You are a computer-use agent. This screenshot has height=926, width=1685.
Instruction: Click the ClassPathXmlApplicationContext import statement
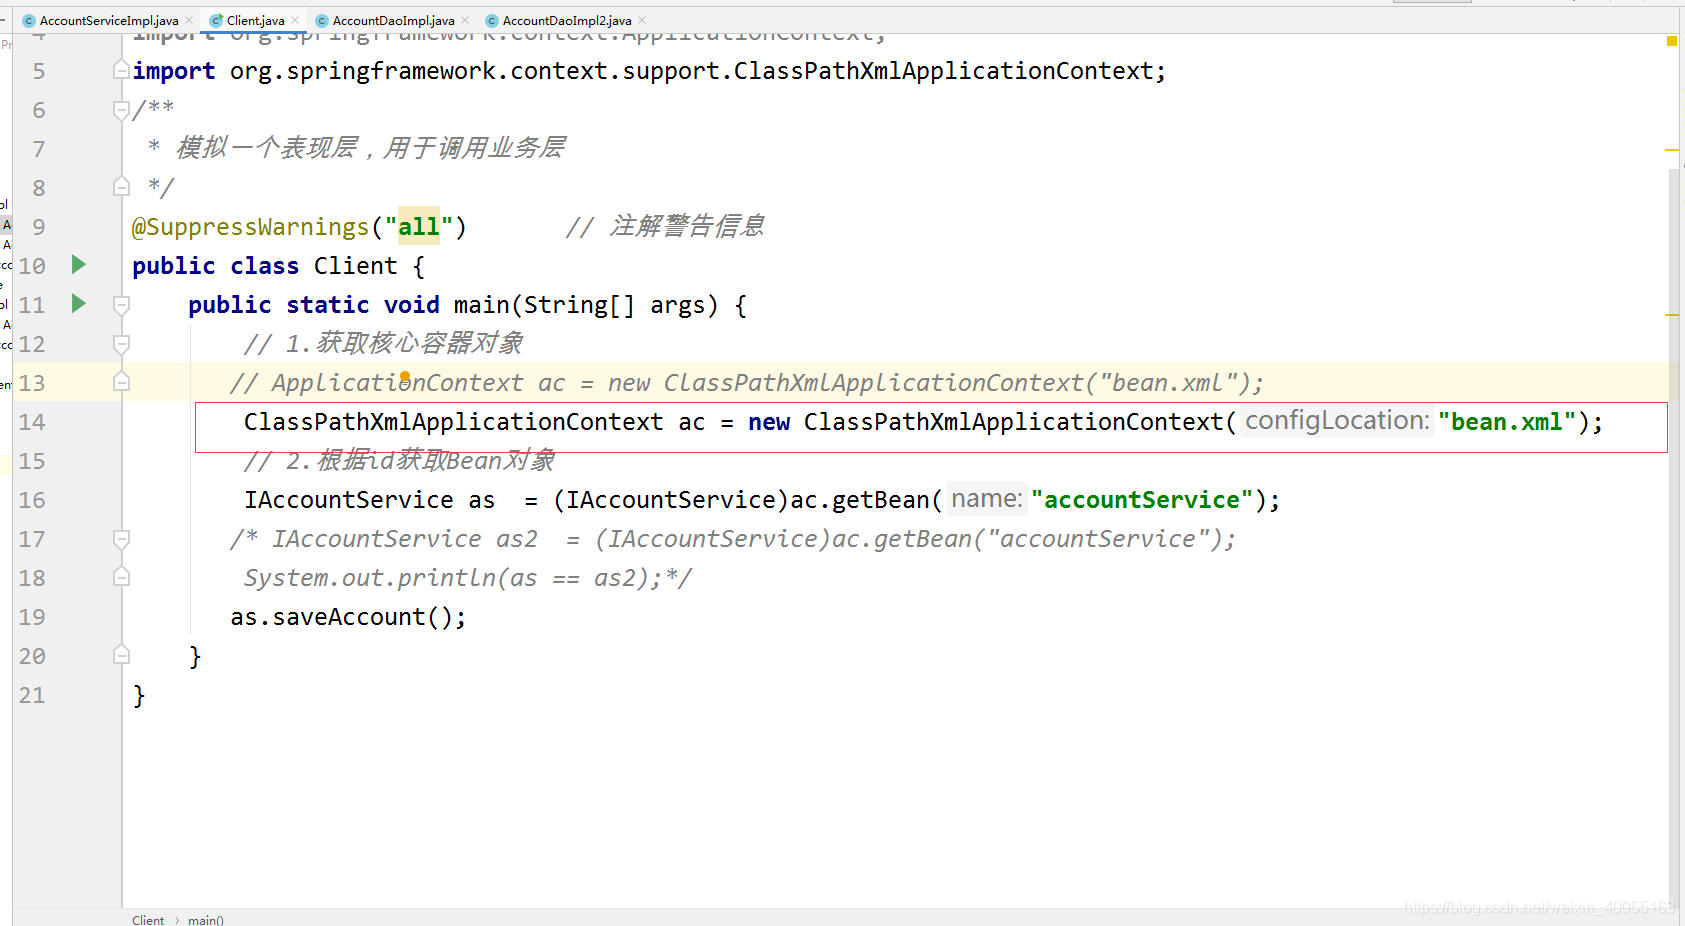[x=649, y=71]
